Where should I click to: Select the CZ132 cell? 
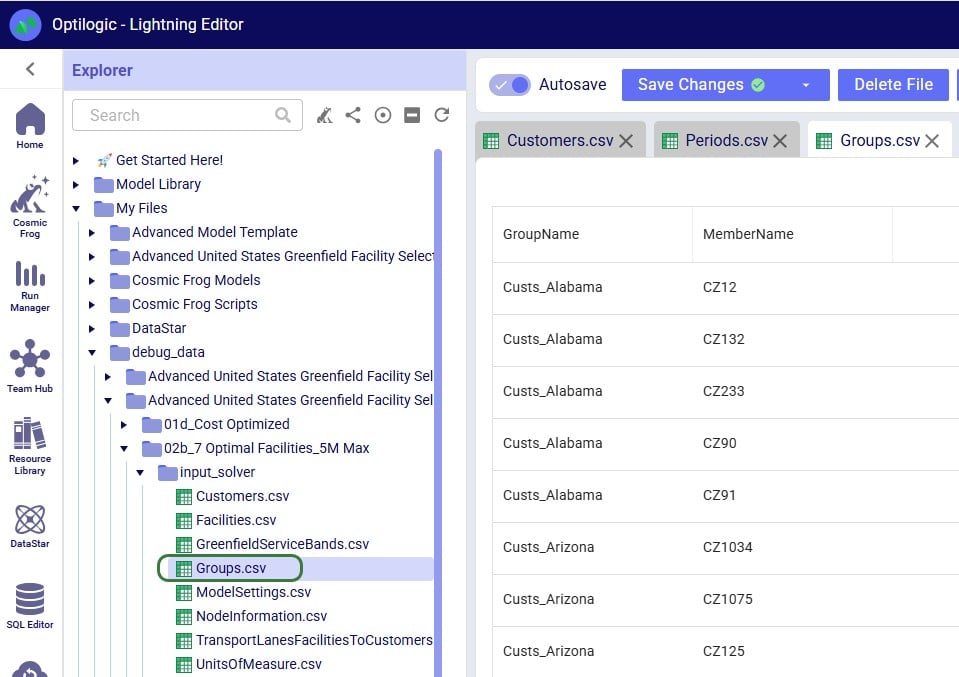tap(792, 340)
